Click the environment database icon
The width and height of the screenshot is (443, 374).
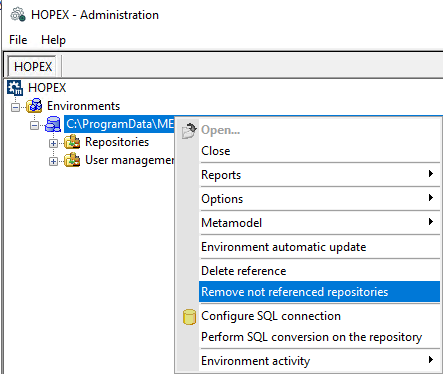[53, 124]
